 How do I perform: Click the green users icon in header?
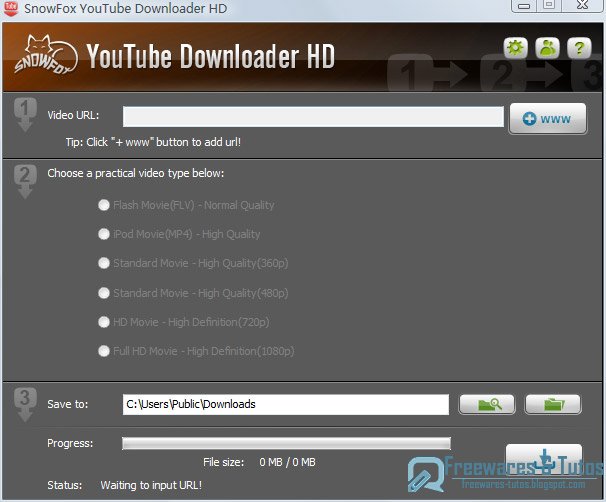point(547,49)
